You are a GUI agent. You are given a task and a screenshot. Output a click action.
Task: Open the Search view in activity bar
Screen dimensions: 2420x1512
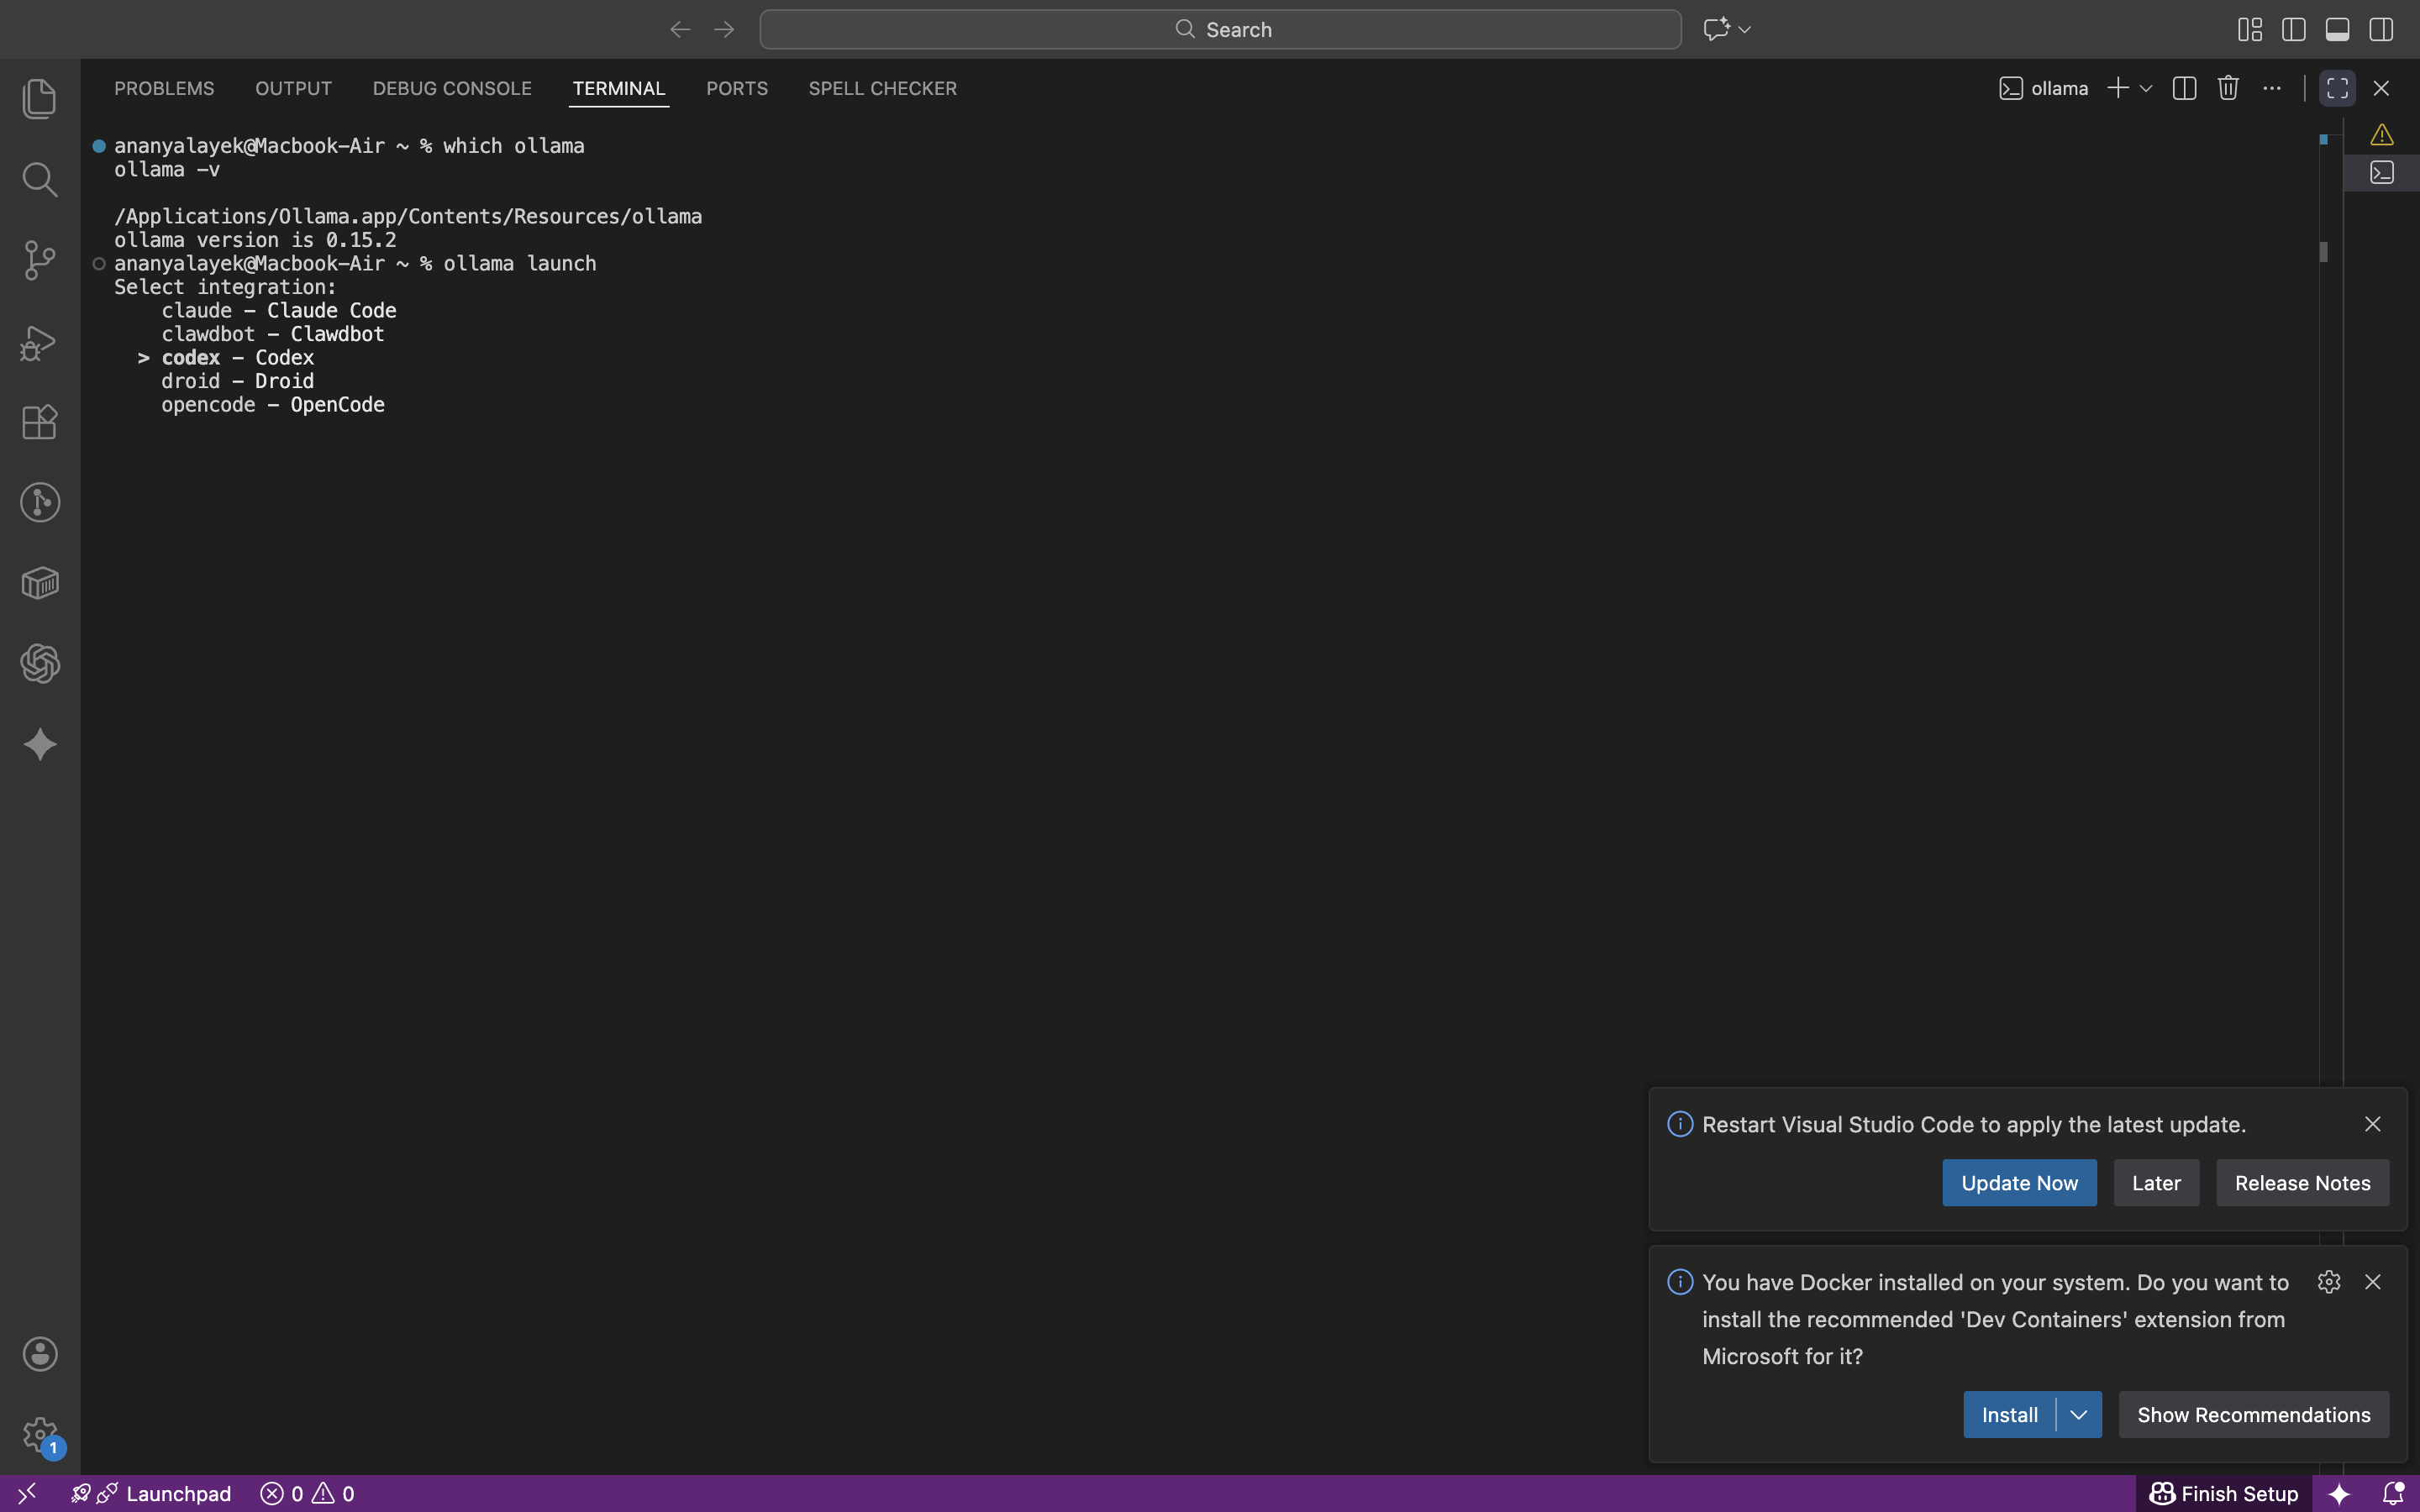[40, 179]
